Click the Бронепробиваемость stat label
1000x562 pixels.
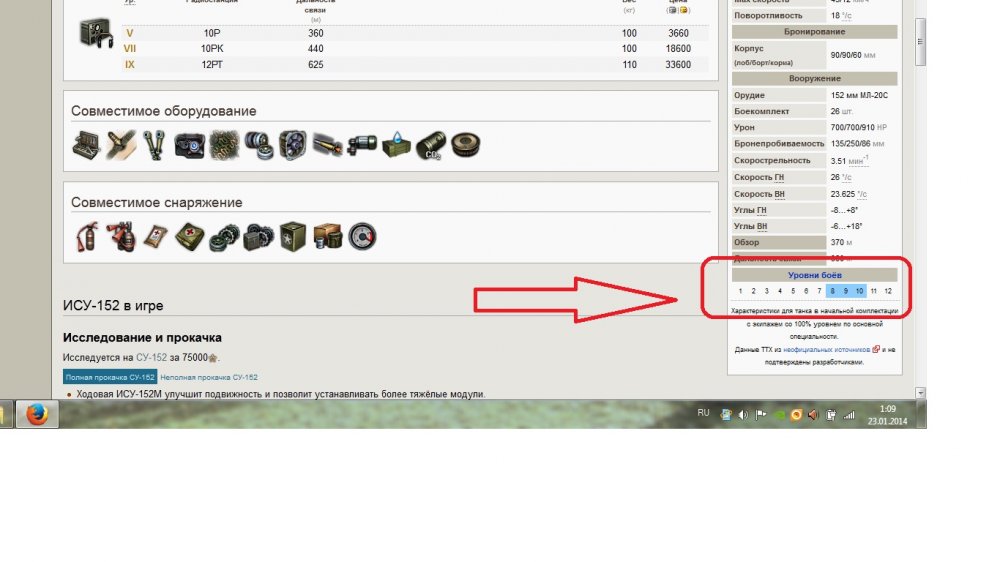pos(779,144)
